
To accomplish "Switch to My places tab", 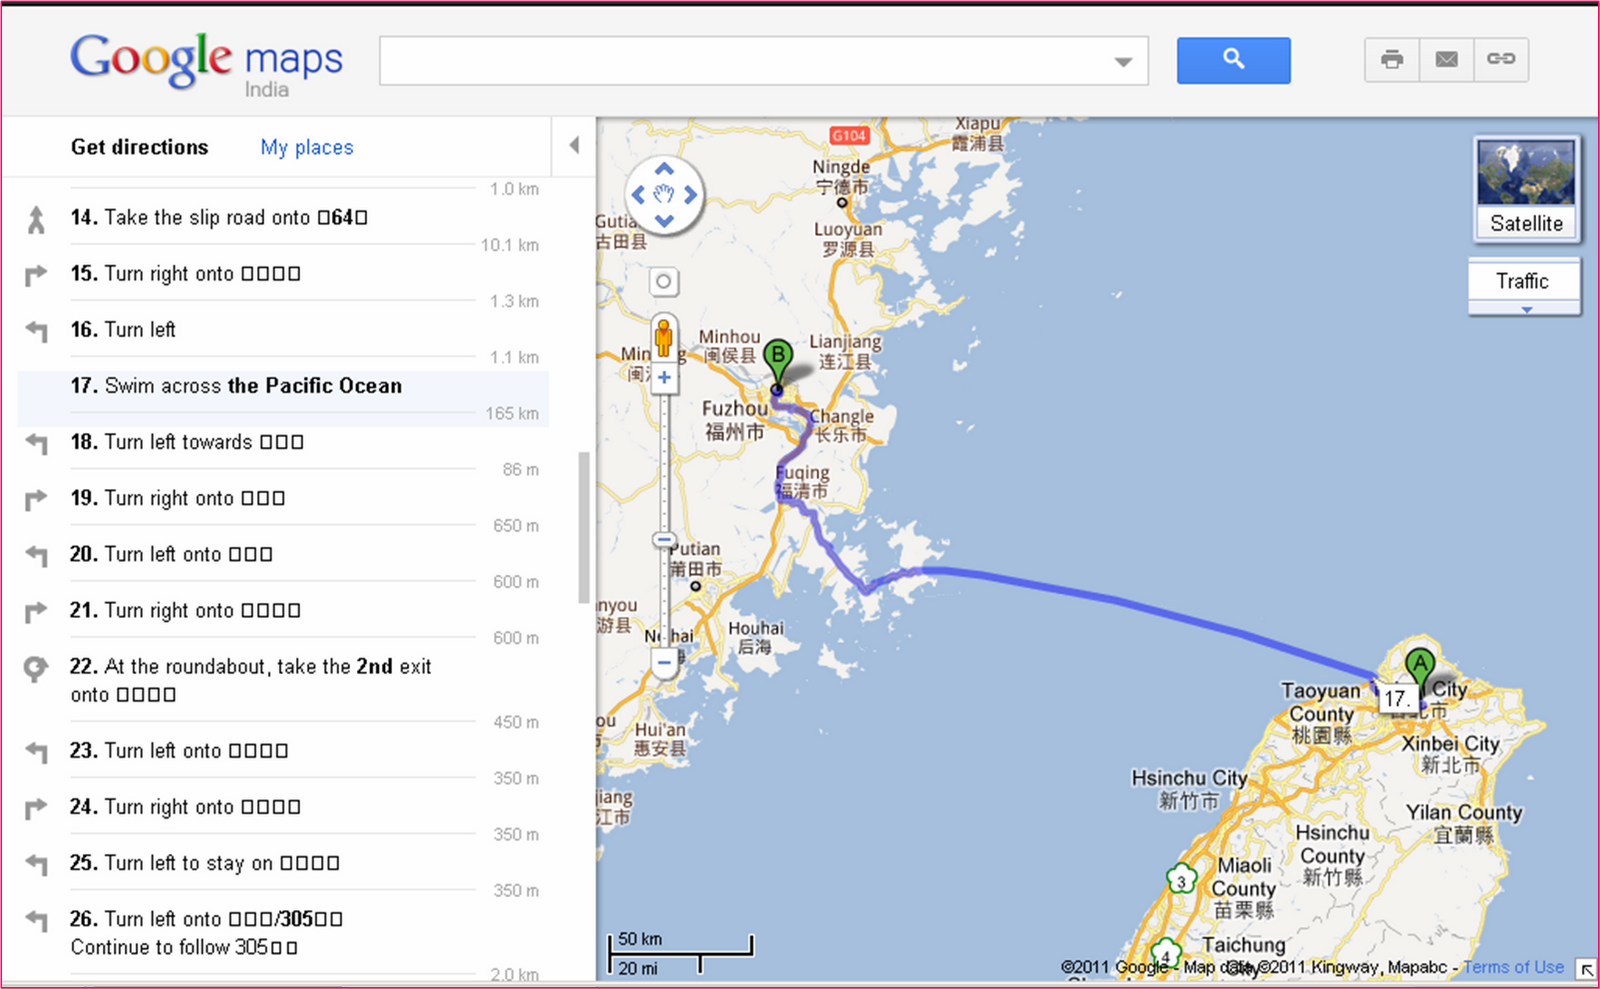I will (307, 147).
